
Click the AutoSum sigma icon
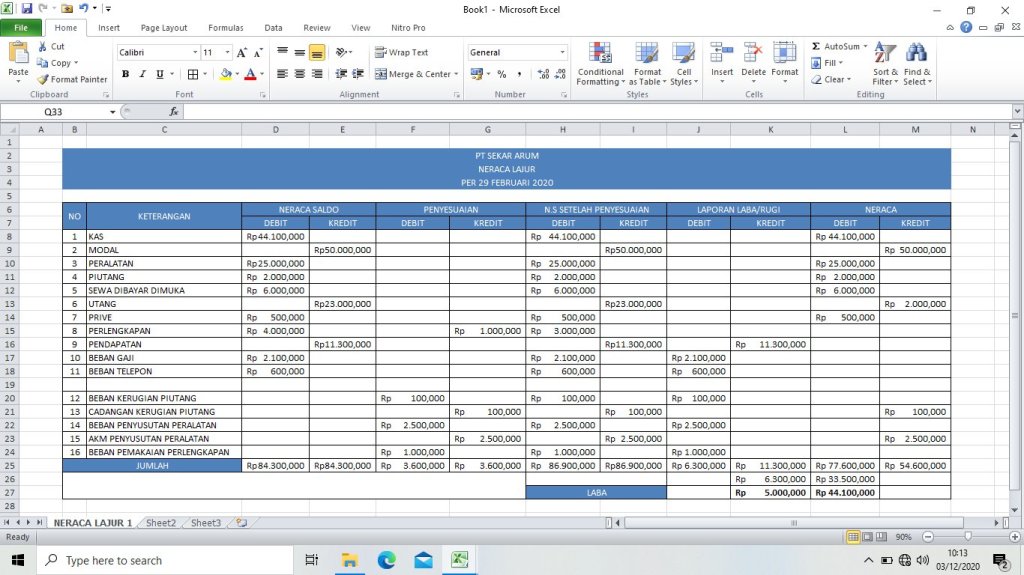pos(816,47)
